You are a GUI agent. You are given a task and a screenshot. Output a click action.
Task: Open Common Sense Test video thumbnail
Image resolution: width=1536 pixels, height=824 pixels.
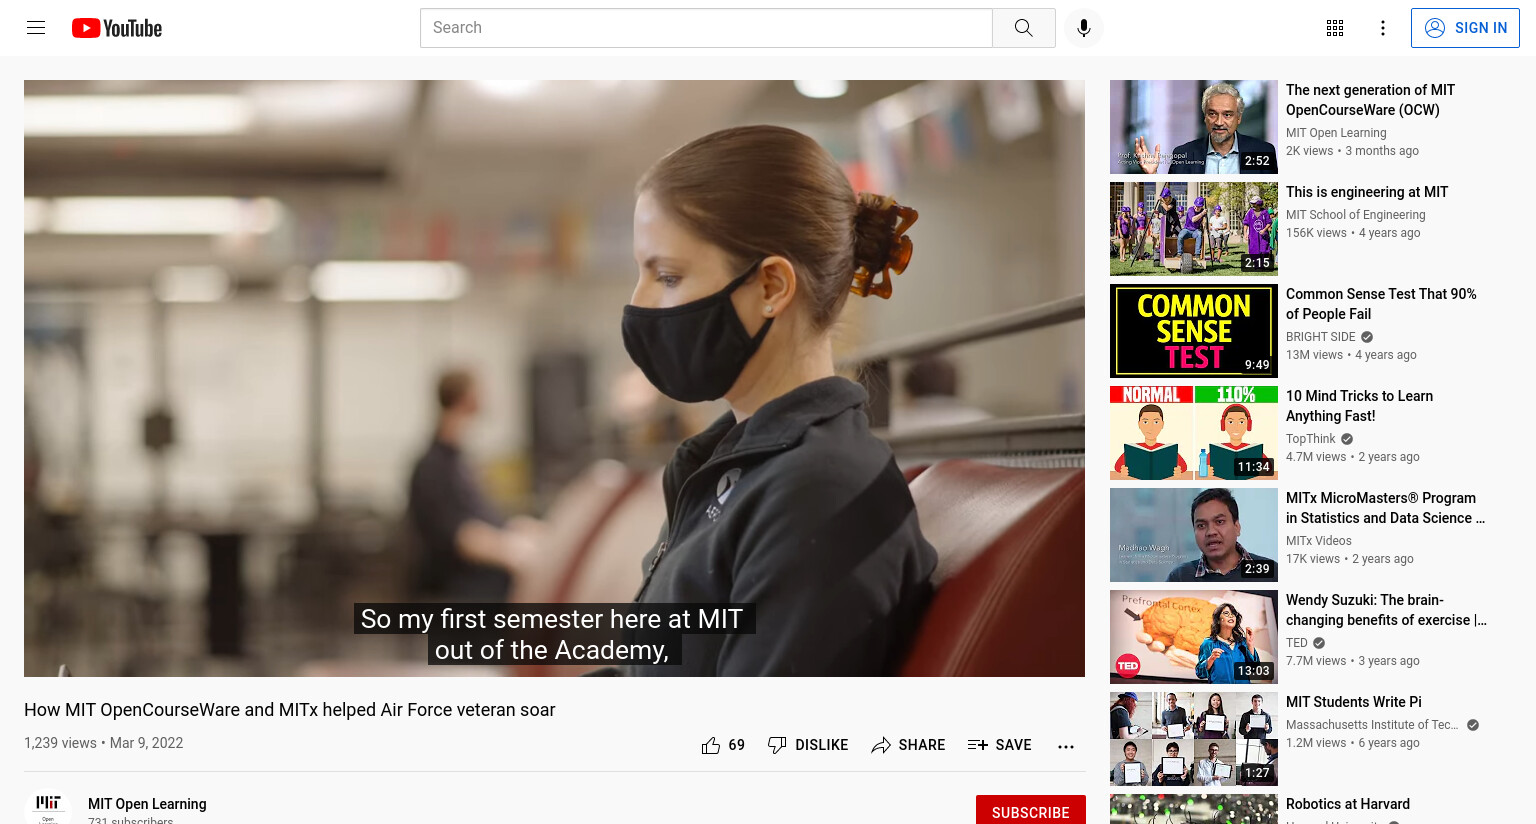(x=1194, y=331)
